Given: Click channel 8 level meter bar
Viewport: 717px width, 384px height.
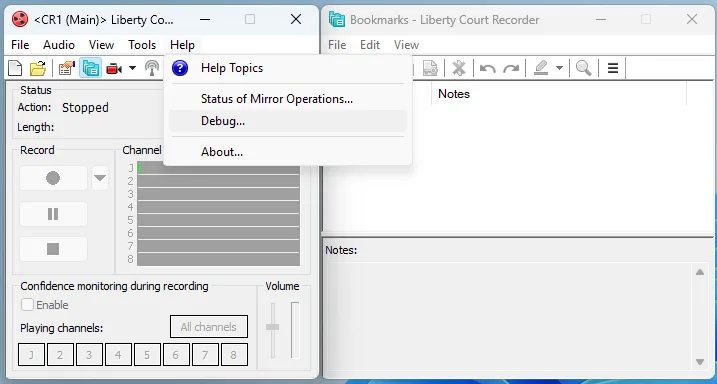Looking at the screenshot, I should [x=219, y=259].
